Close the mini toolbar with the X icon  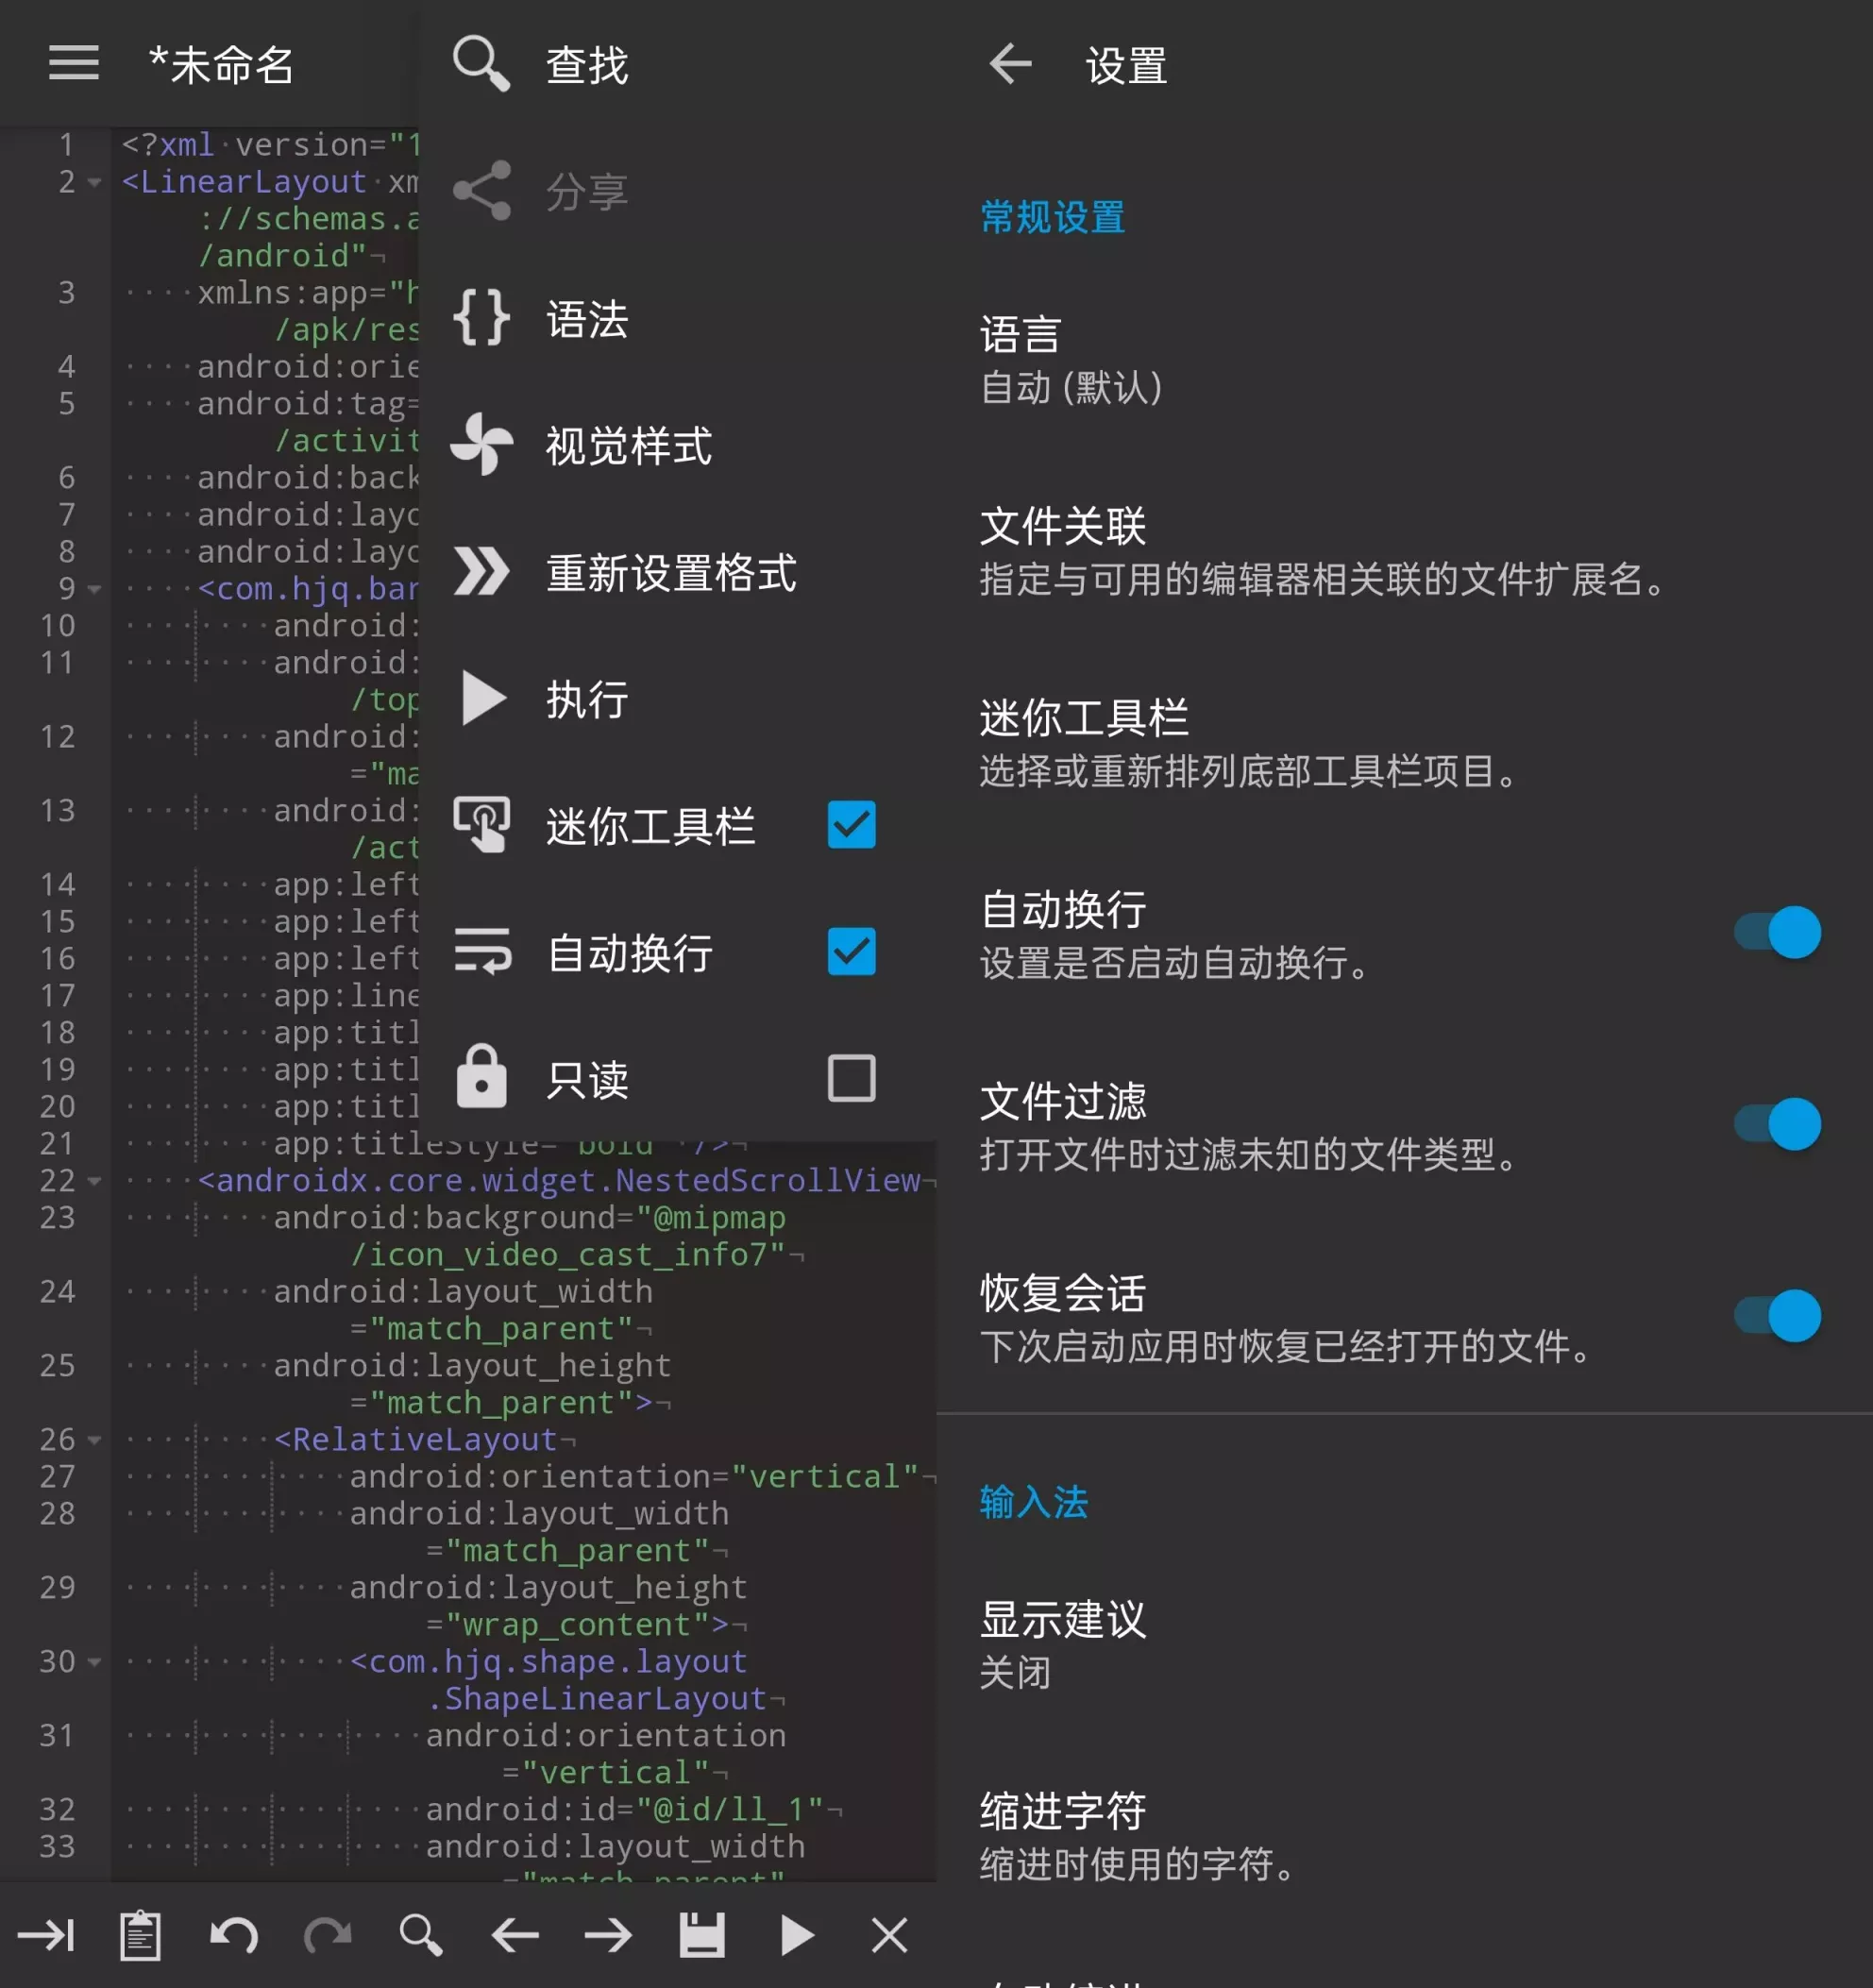click(889, 1935)
